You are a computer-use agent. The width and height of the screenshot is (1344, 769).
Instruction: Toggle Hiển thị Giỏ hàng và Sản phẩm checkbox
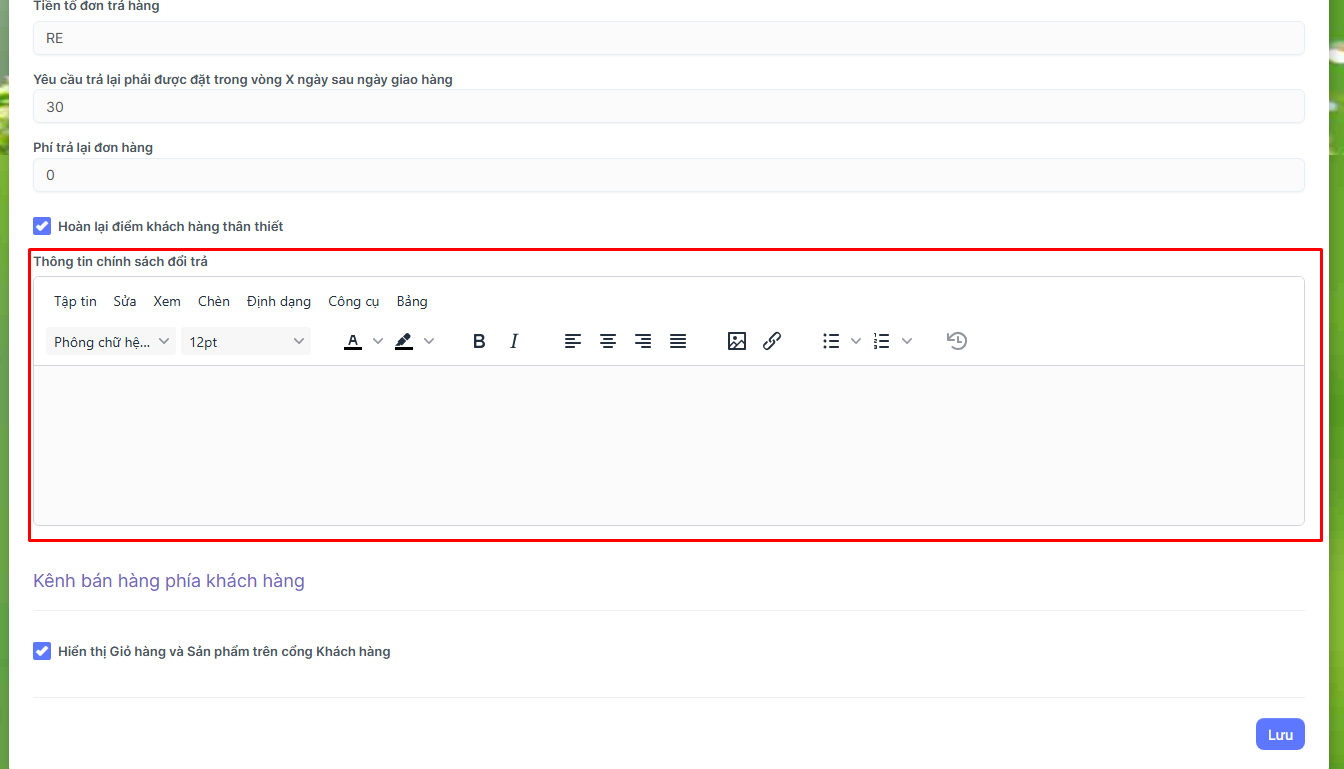click(x=42, y=651)
